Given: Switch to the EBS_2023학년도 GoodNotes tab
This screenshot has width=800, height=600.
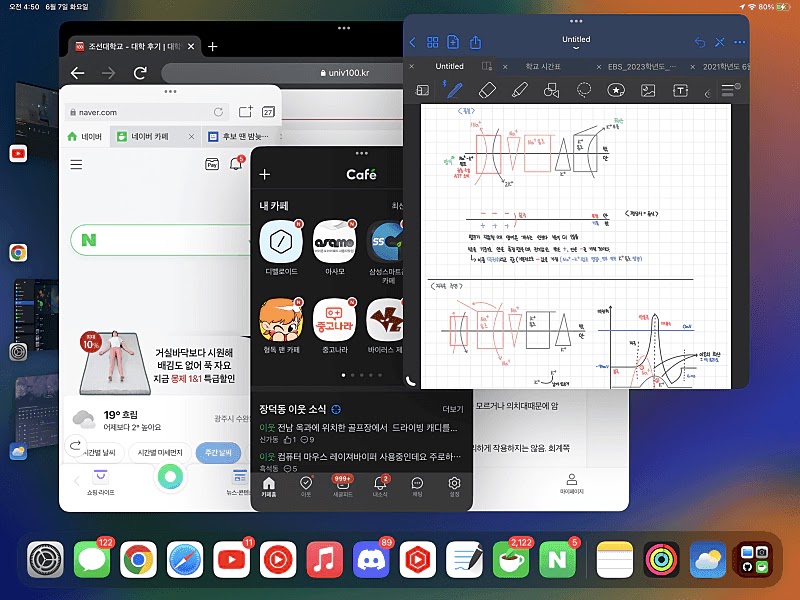Looking at the screenshot, I should tap(642, 67).
